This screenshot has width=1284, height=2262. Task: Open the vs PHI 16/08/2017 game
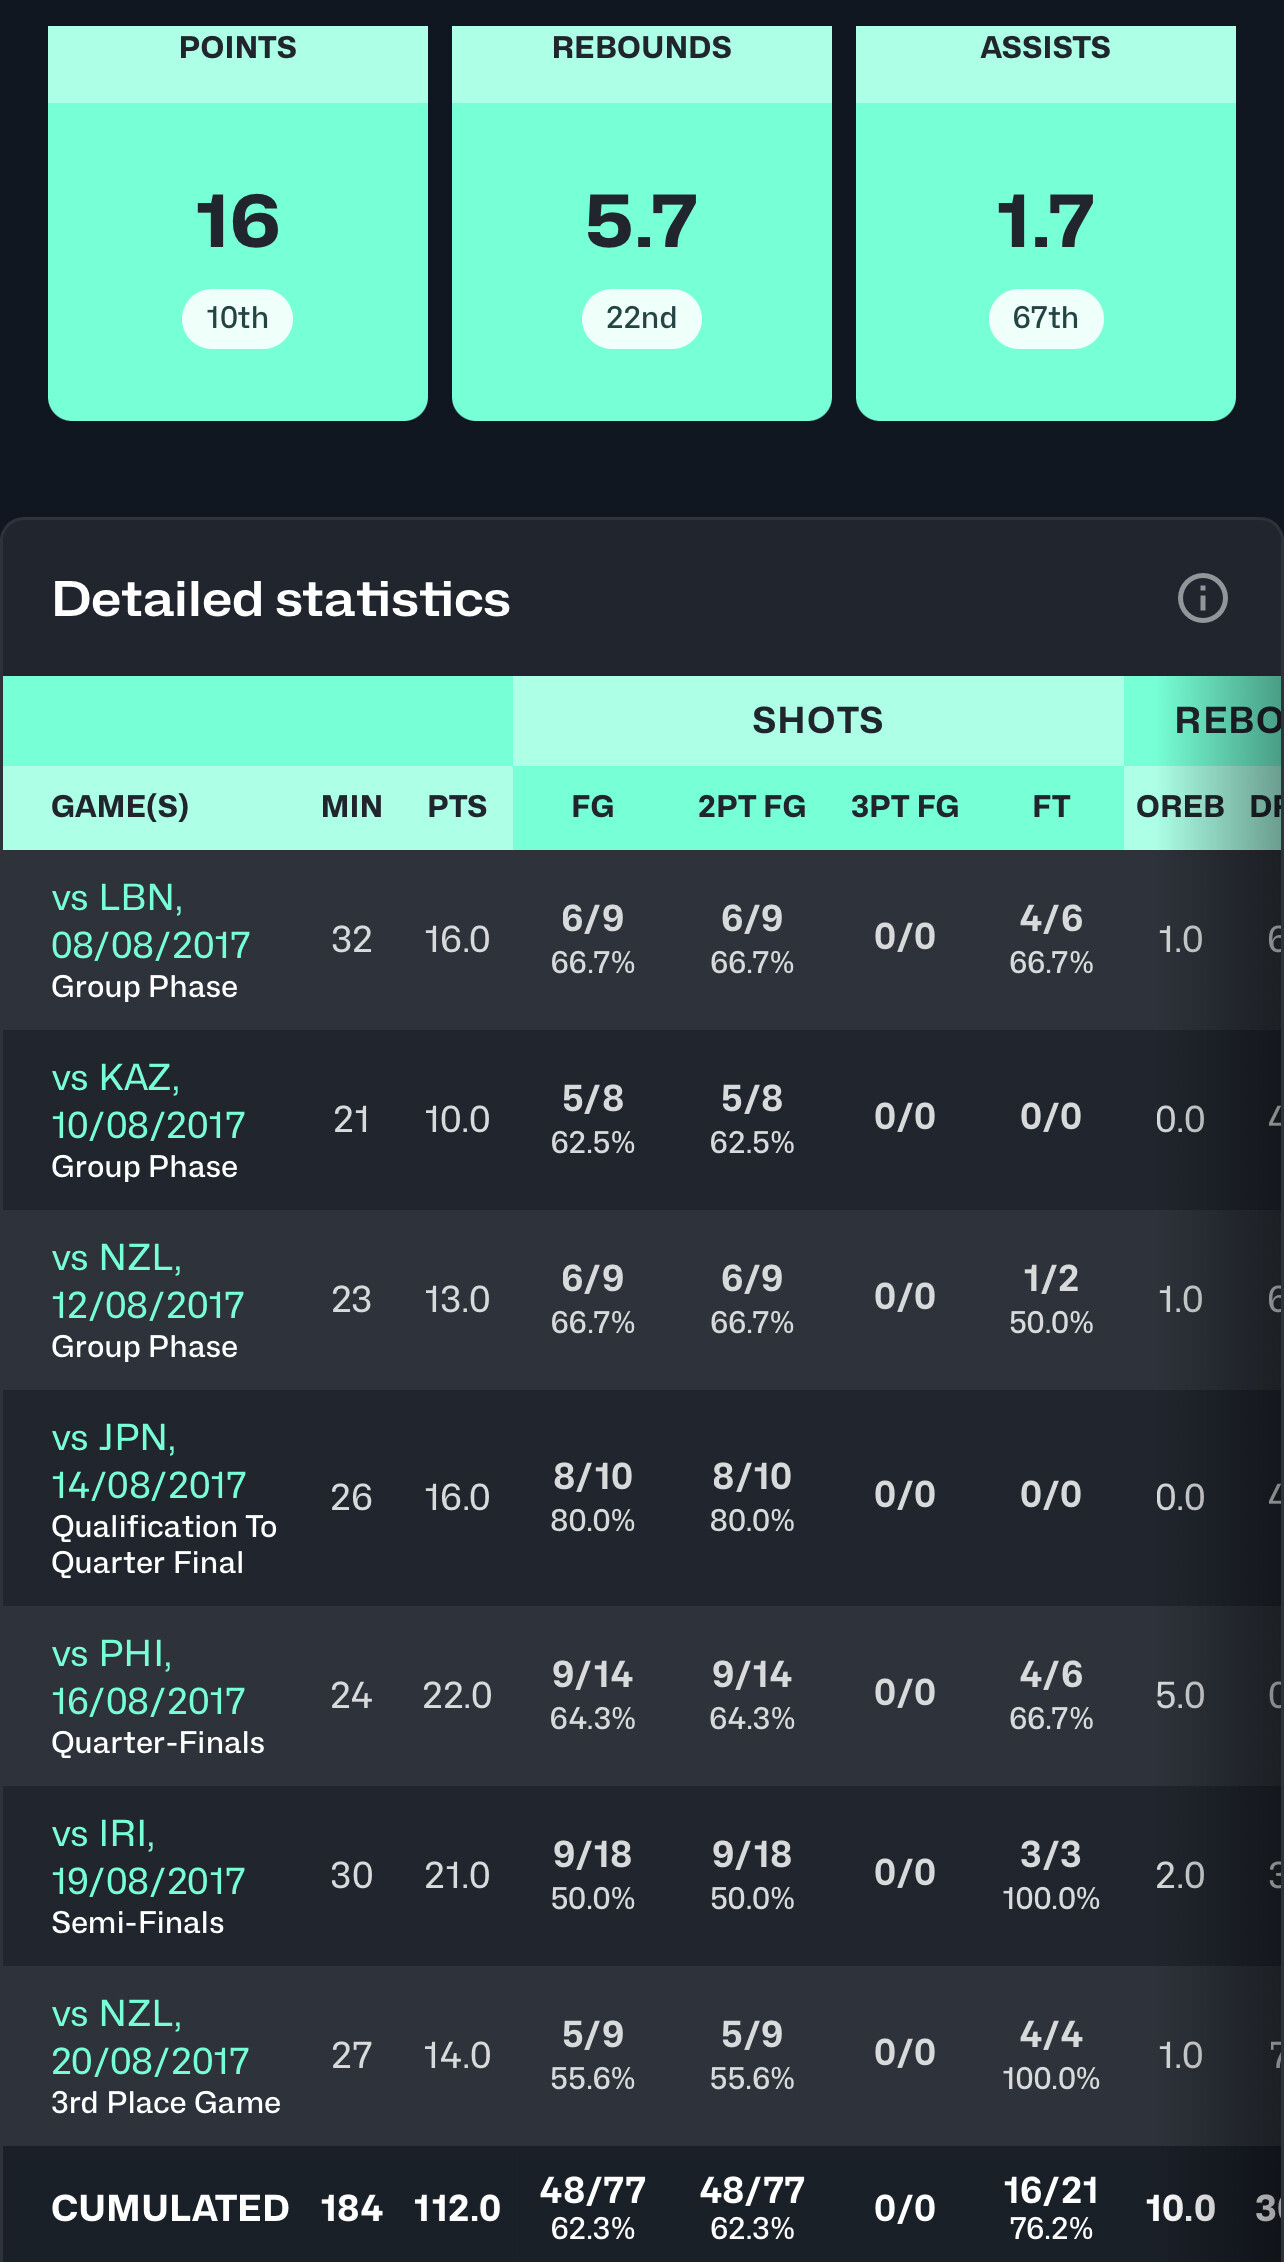(148, 1677)
